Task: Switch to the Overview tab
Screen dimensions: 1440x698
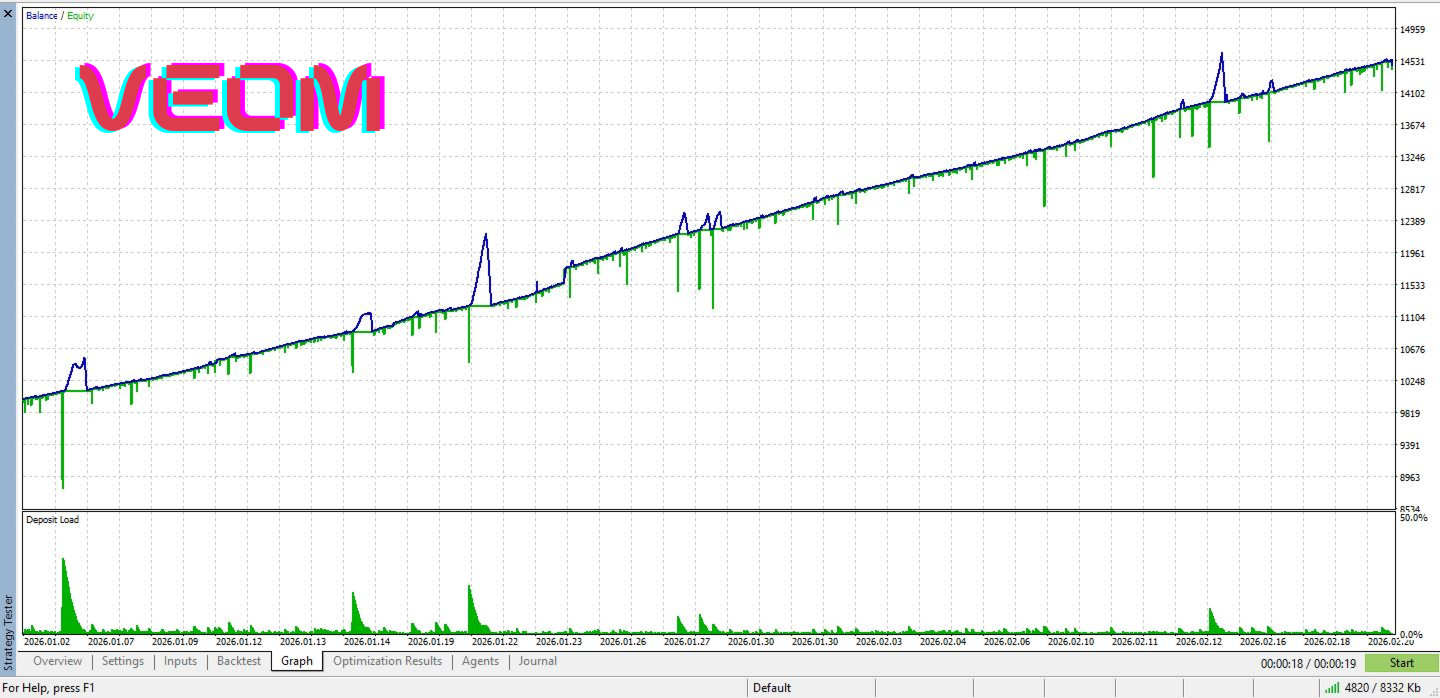Action: 57,661
